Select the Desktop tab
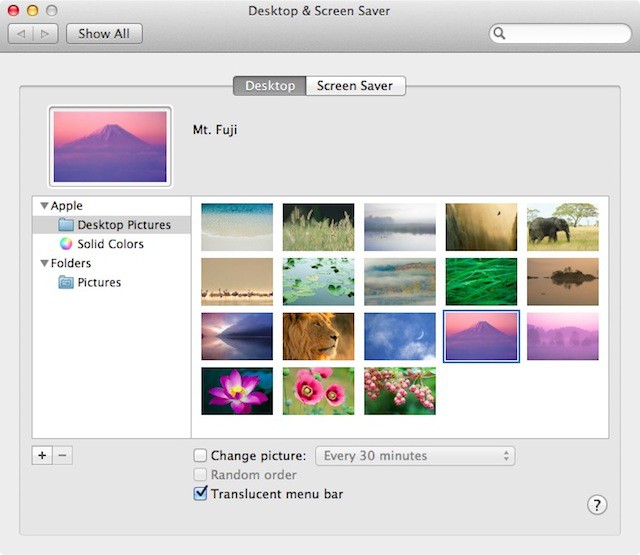640x555 pixels. 270,86
